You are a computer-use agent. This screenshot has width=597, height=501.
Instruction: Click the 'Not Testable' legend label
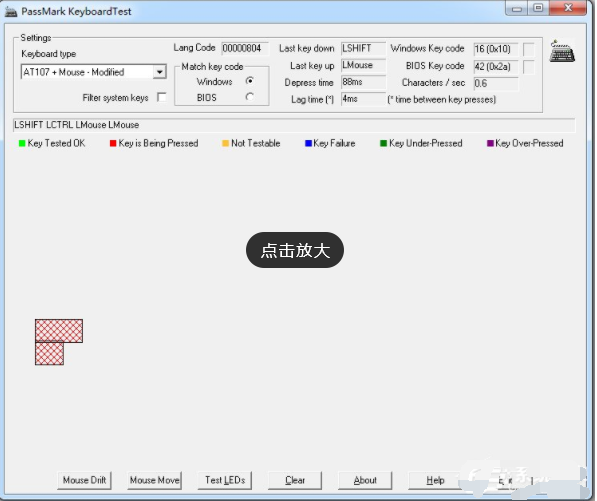pos(255,143)
